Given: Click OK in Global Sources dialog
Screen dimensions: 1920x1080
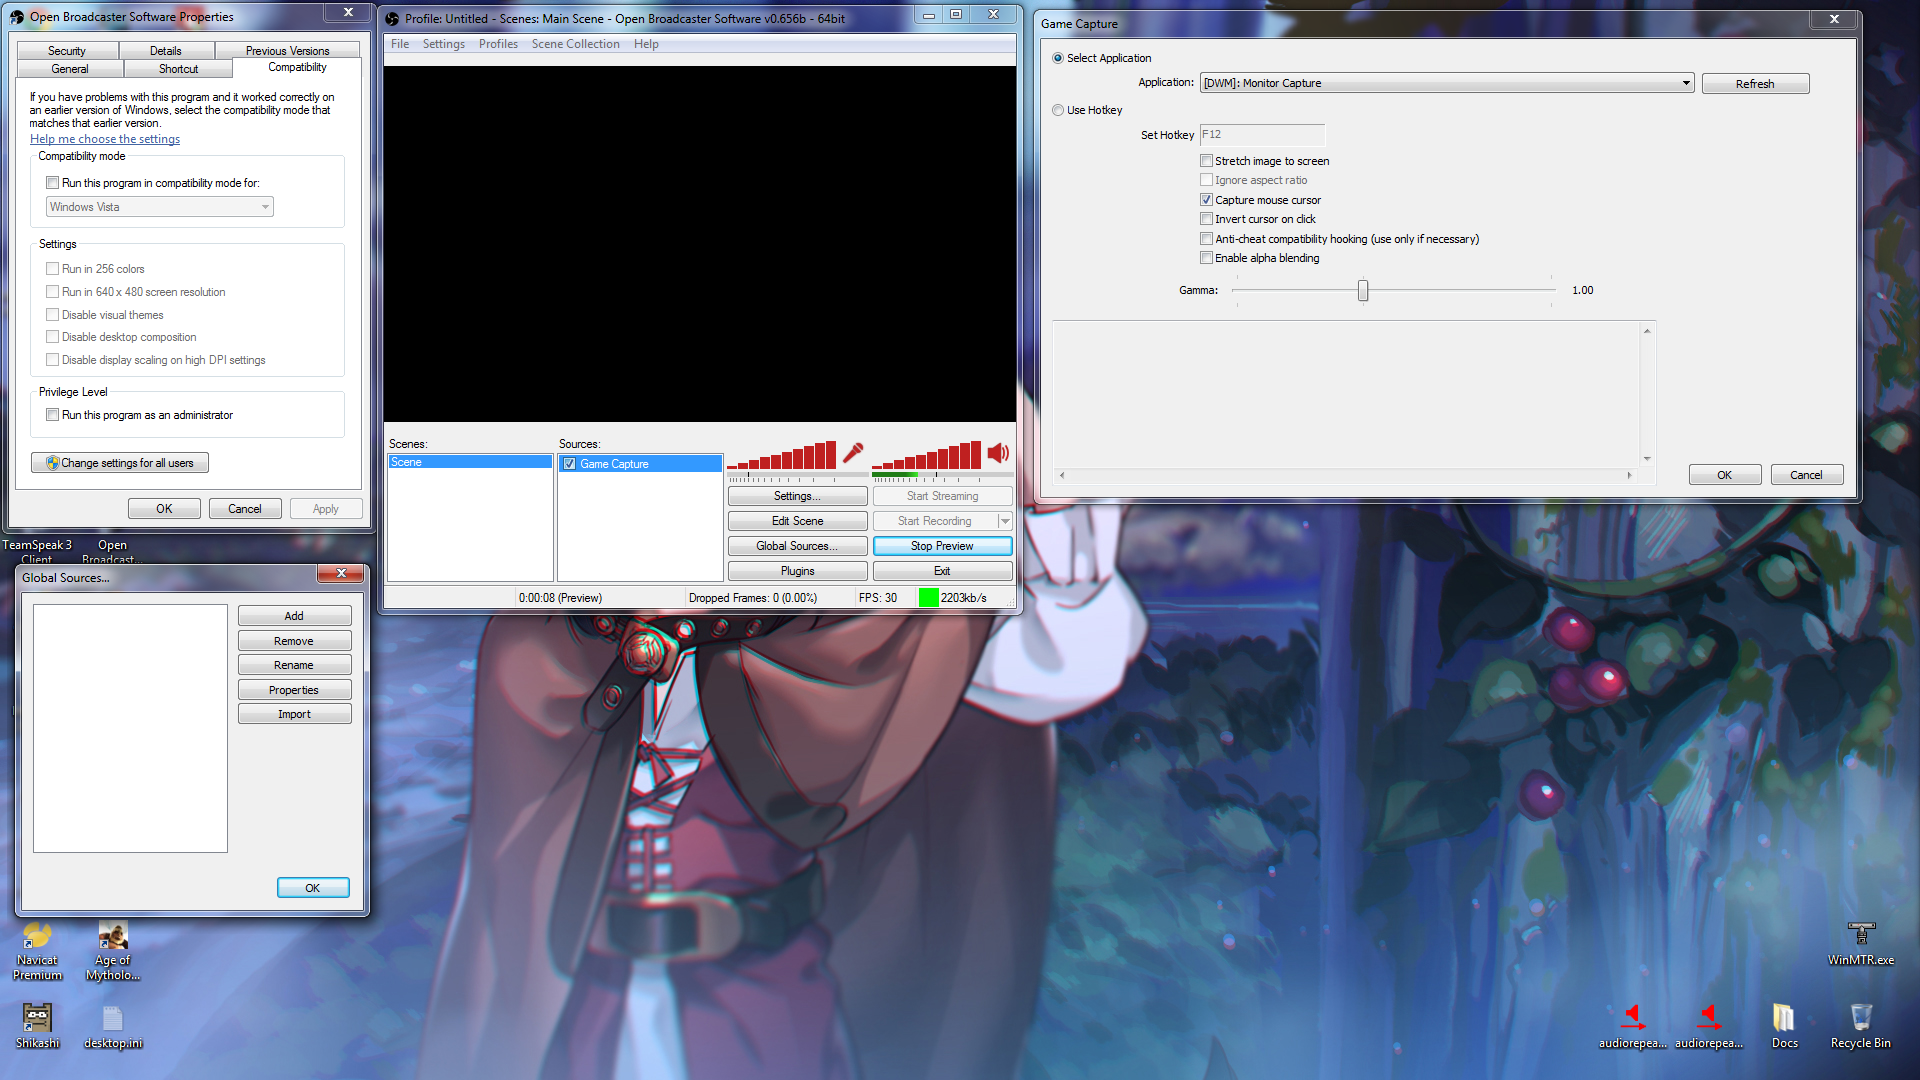Looking at the screenshot, I should [x=313, y=888].
